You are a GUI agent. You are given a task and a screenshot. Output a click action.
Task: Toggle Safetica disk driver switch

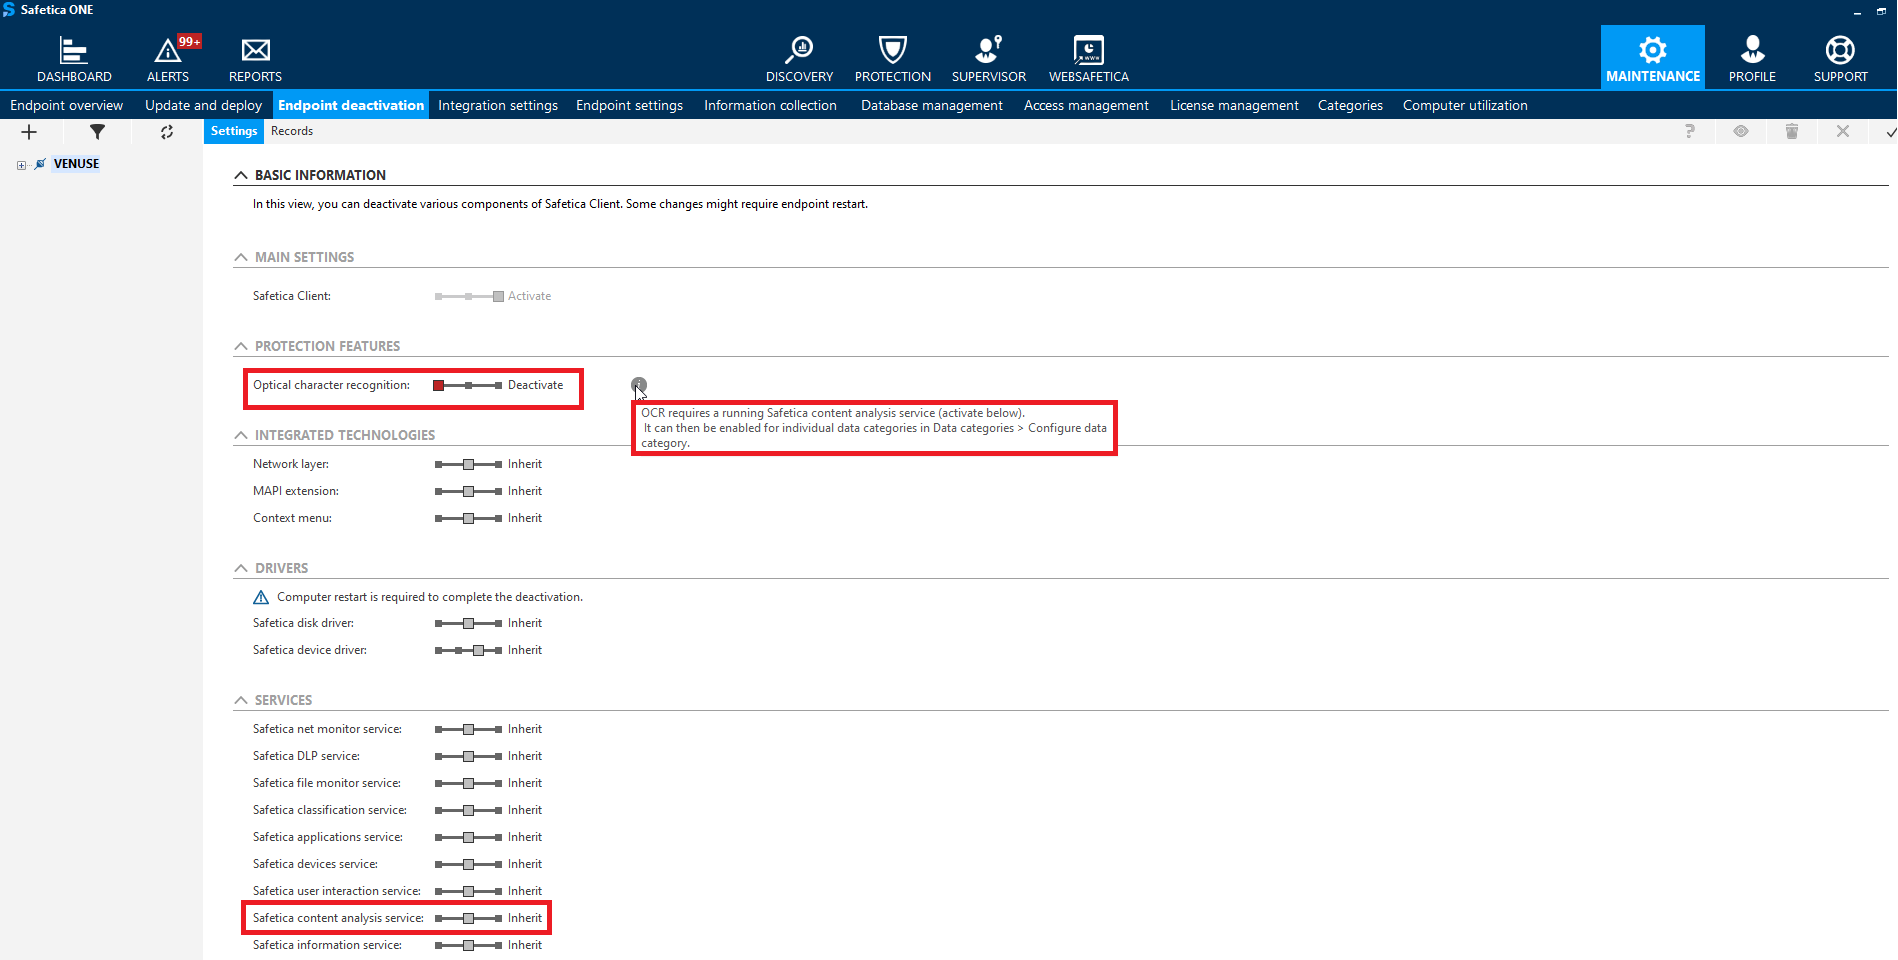tap(468, 623)
